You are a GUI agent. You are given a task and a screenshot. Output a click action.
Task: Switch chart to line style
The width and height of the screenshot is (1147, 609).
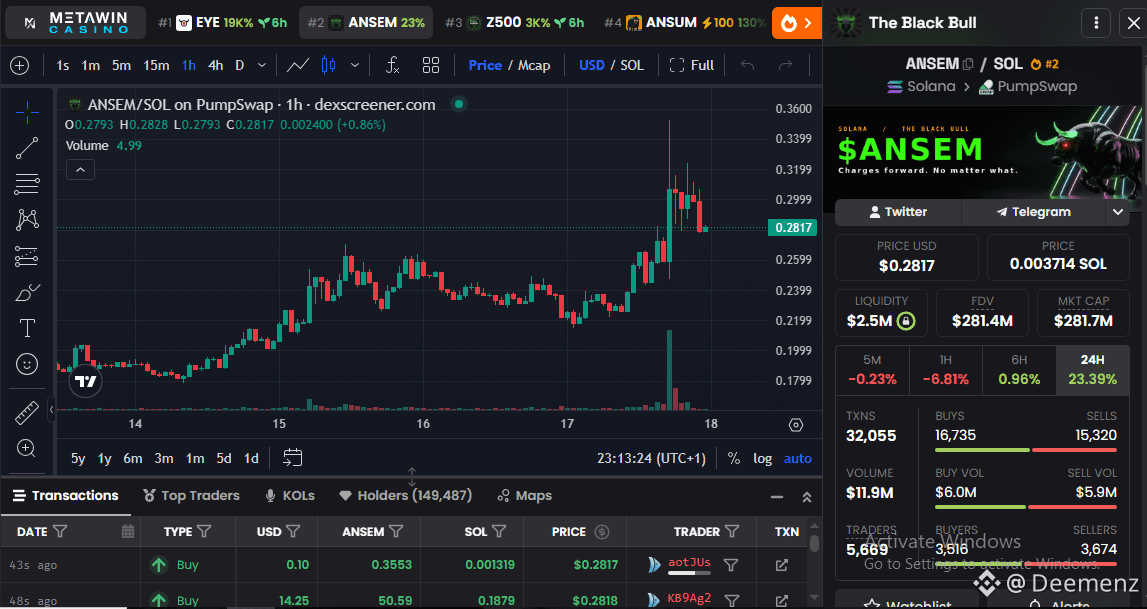298,65
